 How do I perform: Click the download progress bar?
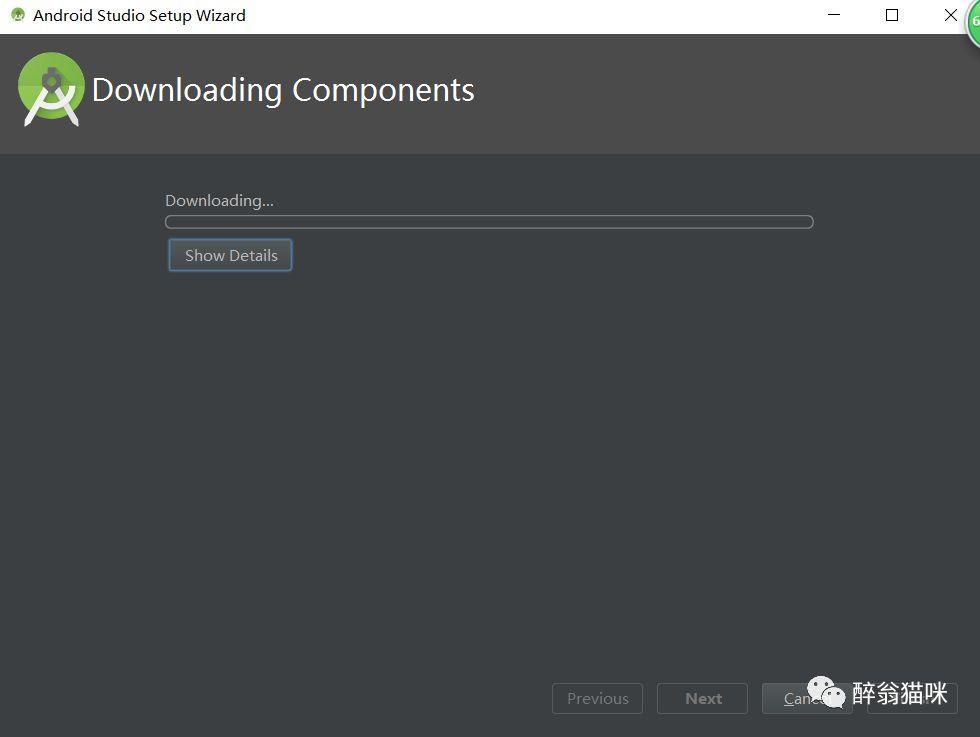coord(489,222)
